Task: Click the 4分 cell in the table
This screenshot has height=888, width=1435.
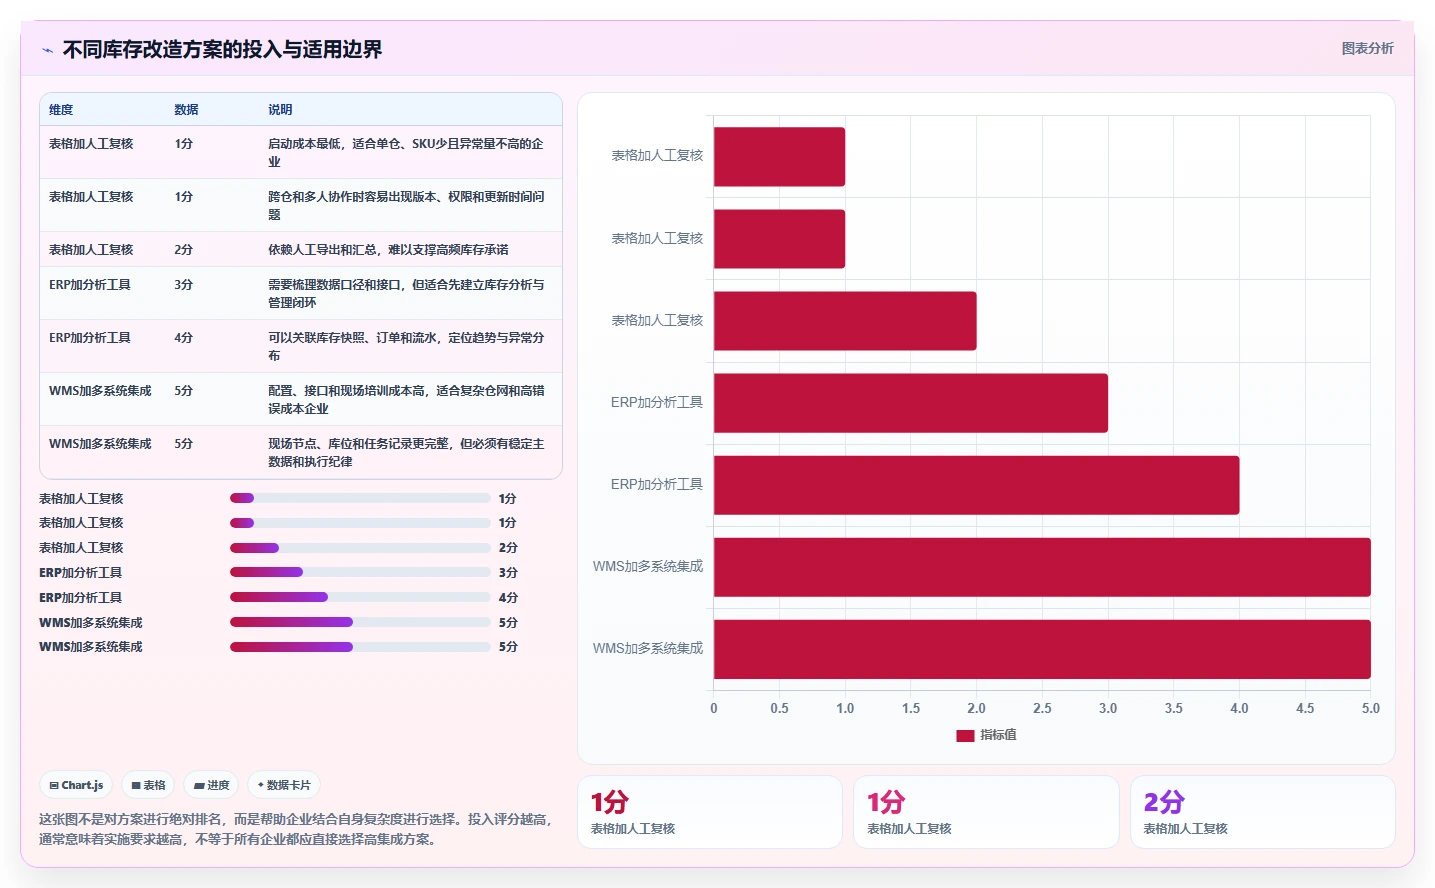Action: (184, 337)
